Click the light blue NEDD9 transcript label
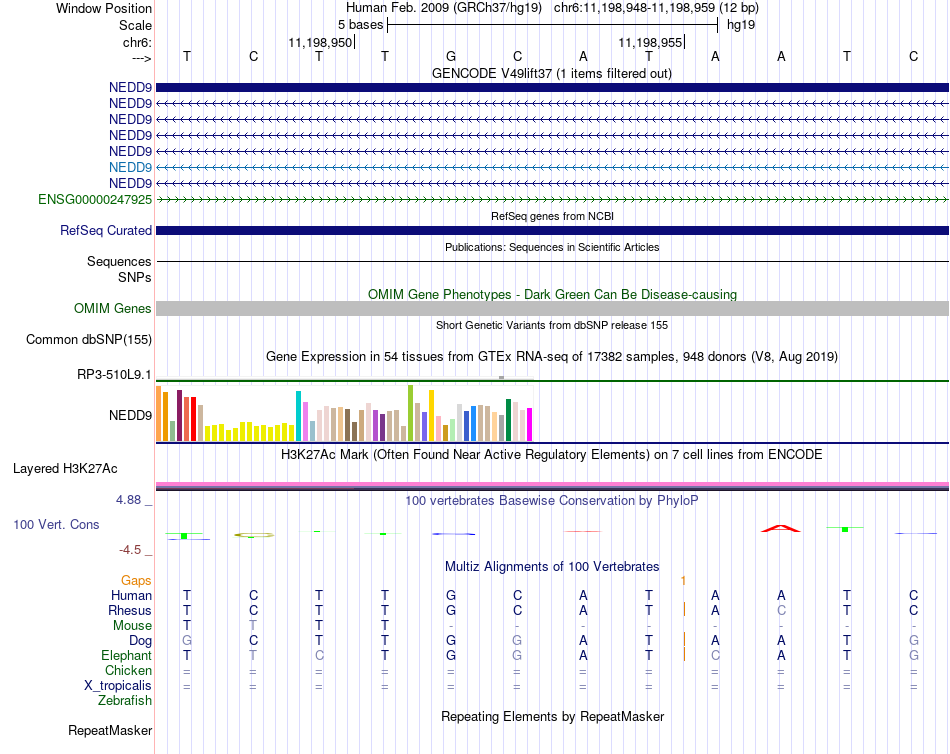This screenshot has width=950, height=754. tap(130, 167)
